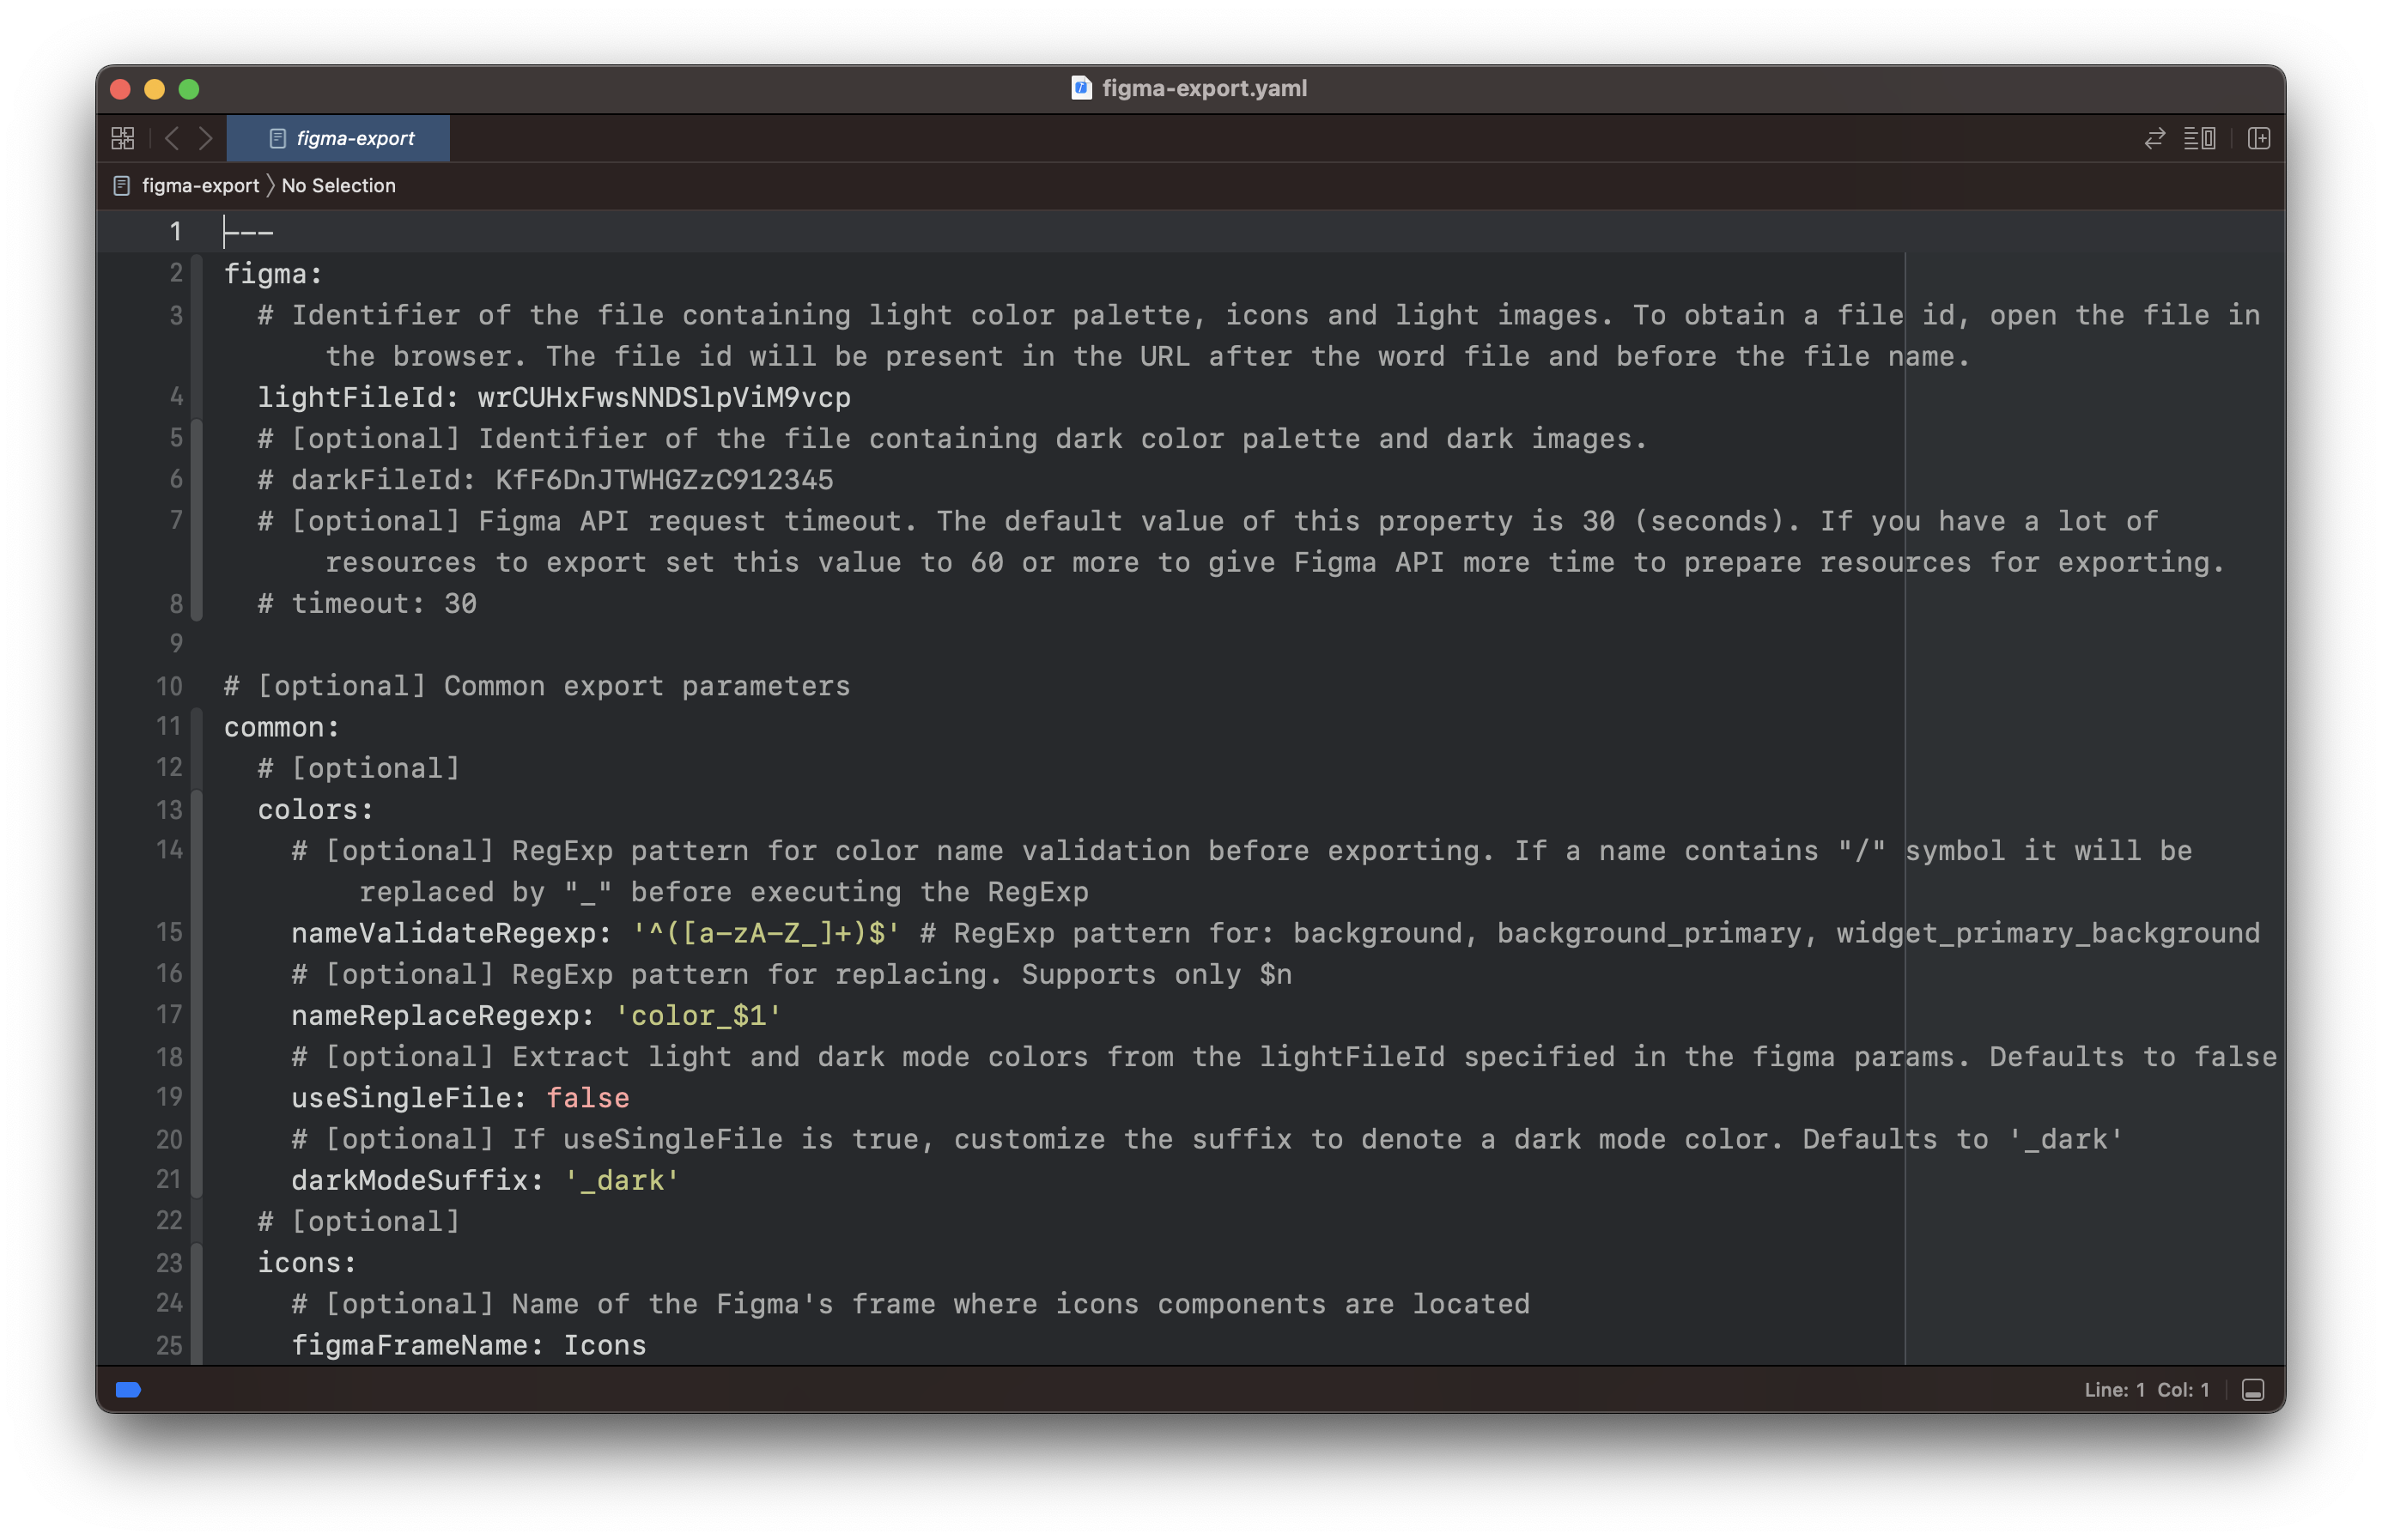Click the Line 1 Col 1 indicator
The height and width of the screenshot is (1540, 2382).
pyautogui.click(x=2145, y=1390)
